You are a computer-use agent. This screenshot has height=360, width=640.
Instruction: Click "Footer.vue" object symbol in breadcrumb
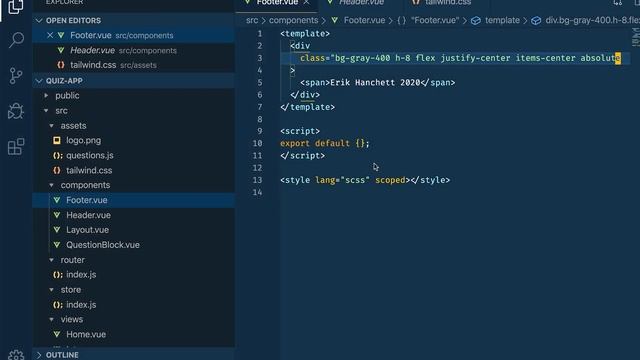click(x=435, y=20)
